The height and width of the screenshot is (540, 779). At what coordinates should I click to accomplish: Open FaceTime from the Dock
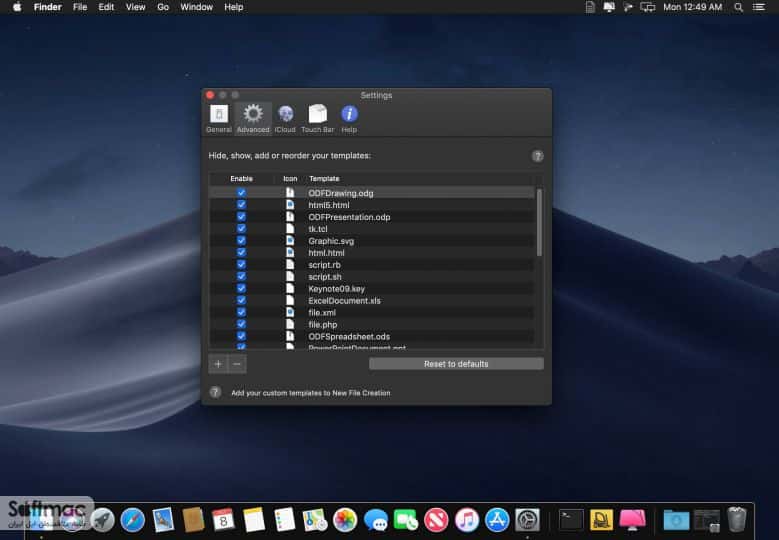pyautogui.click(x=406, y=520)
